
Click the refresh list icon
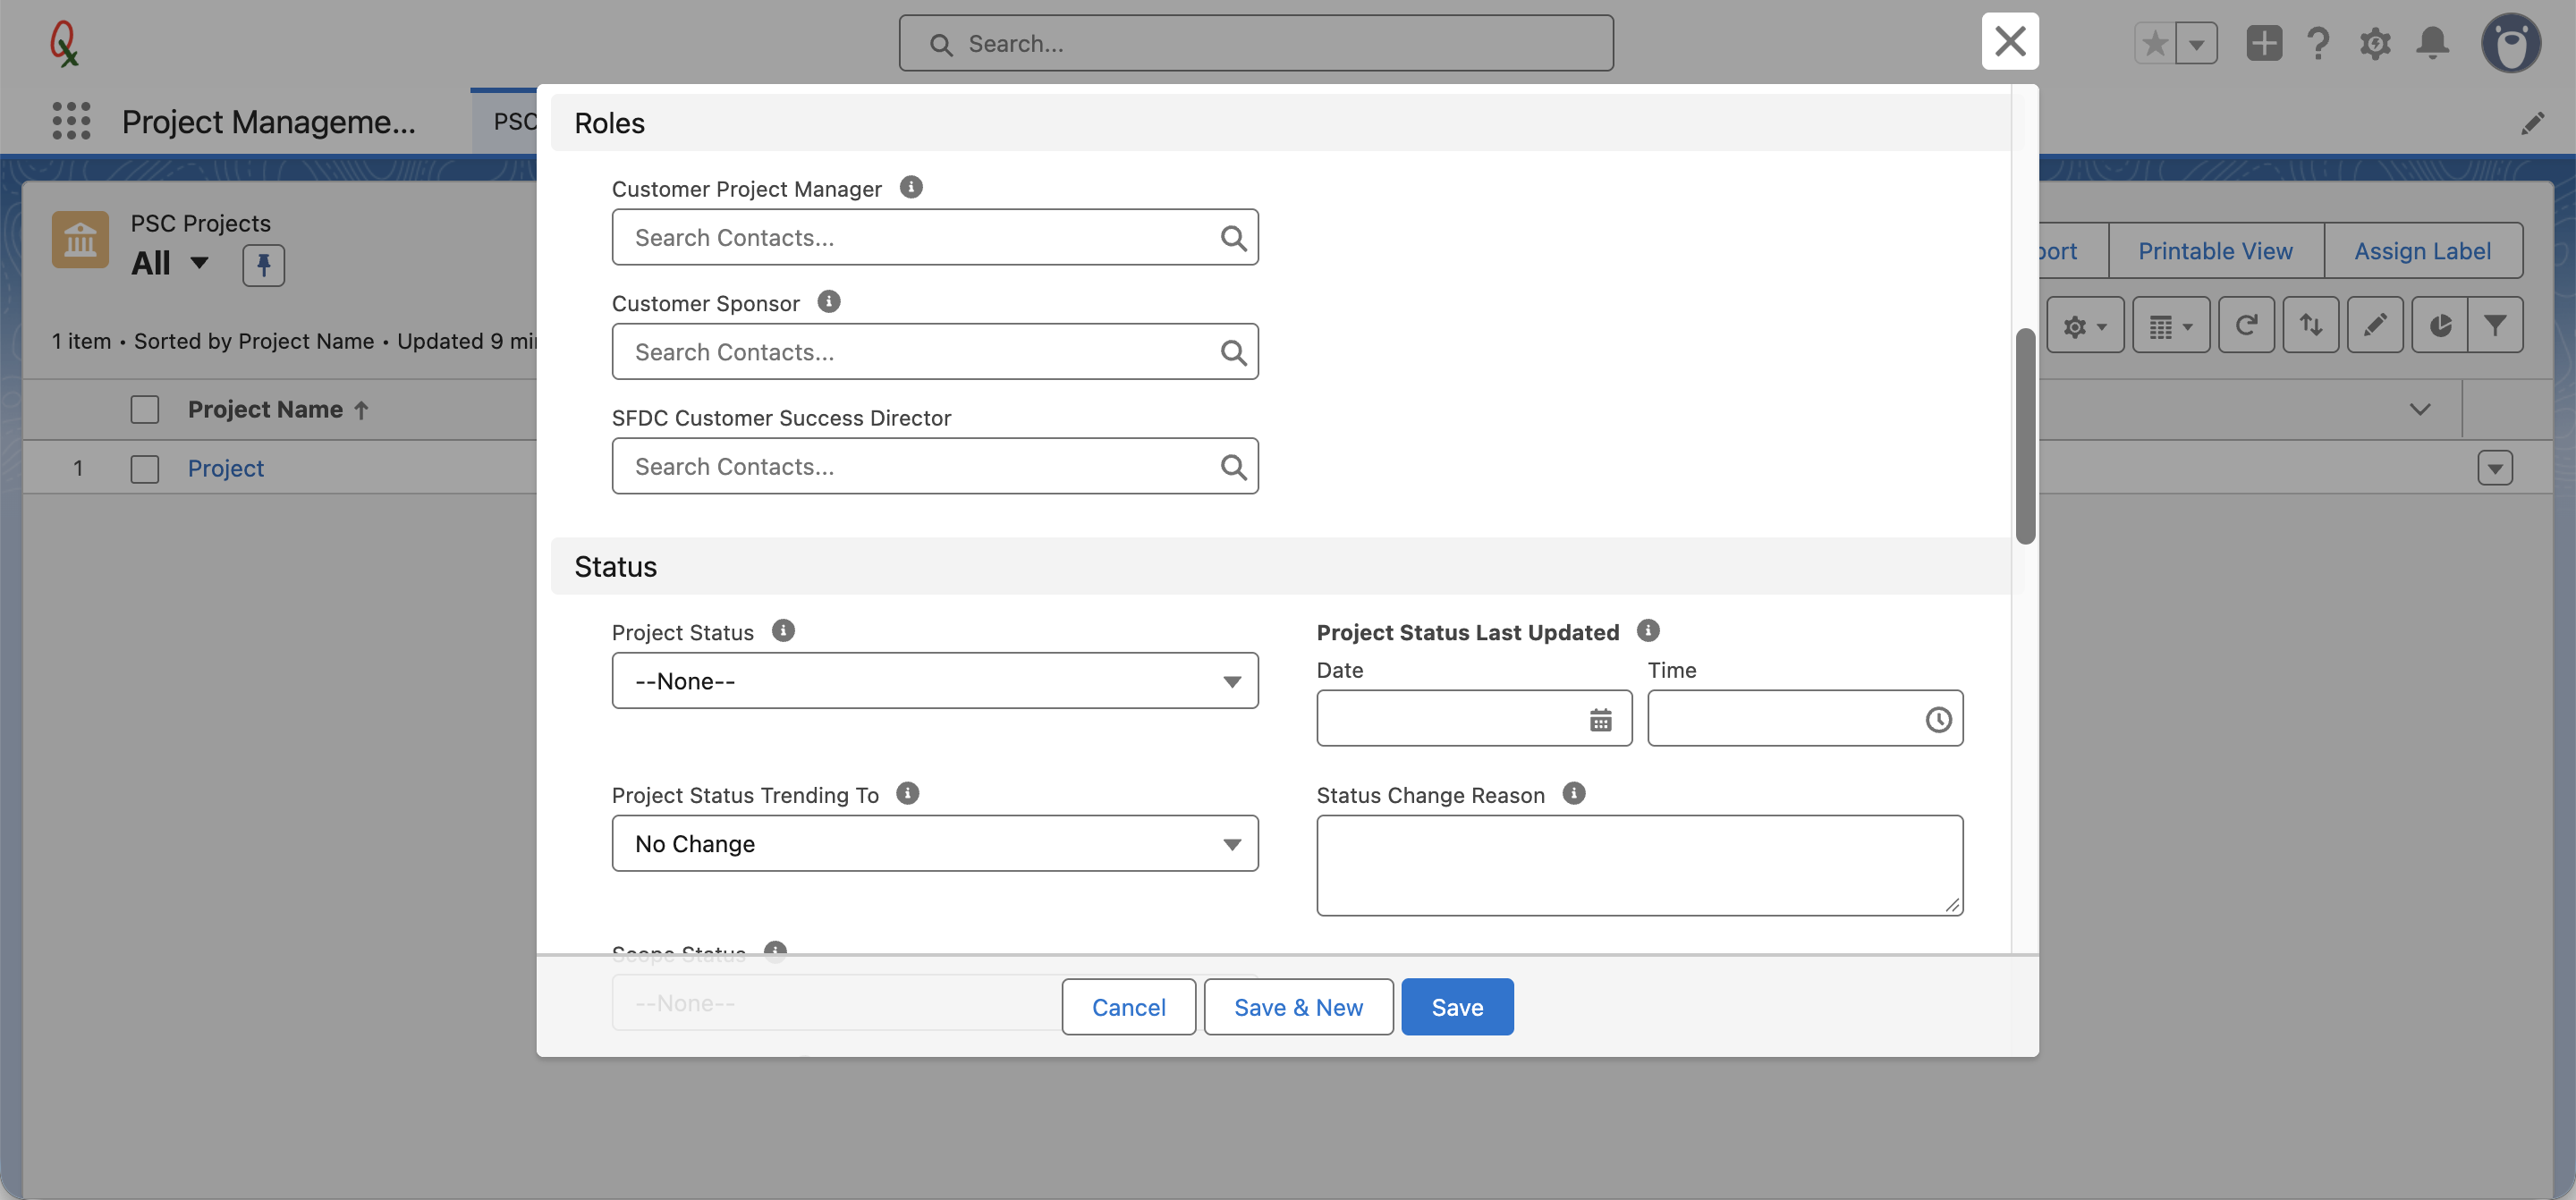point(2246,325)
